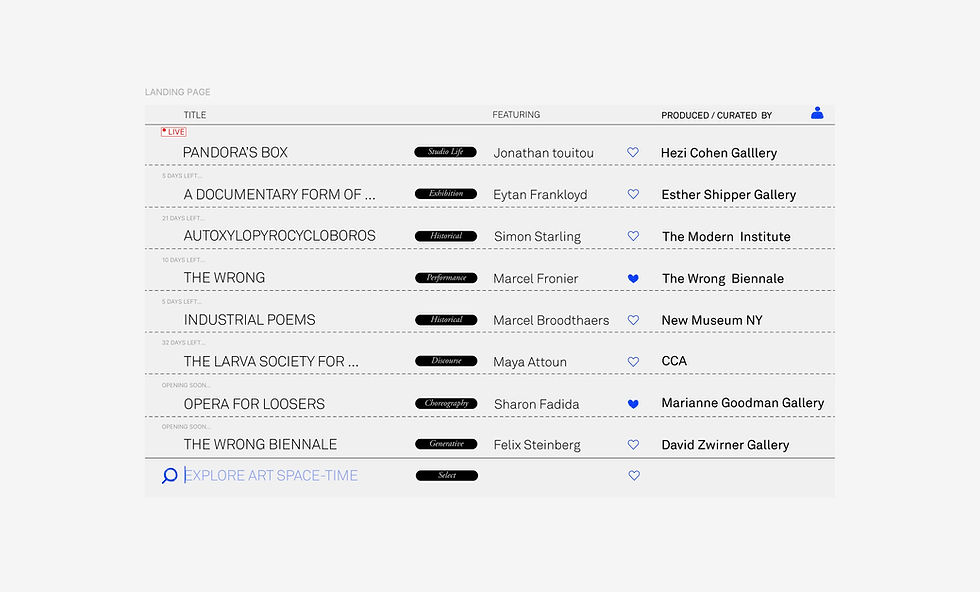Click the FEATURING column header
Screen dimensions: 980x592
click(516, 115)
